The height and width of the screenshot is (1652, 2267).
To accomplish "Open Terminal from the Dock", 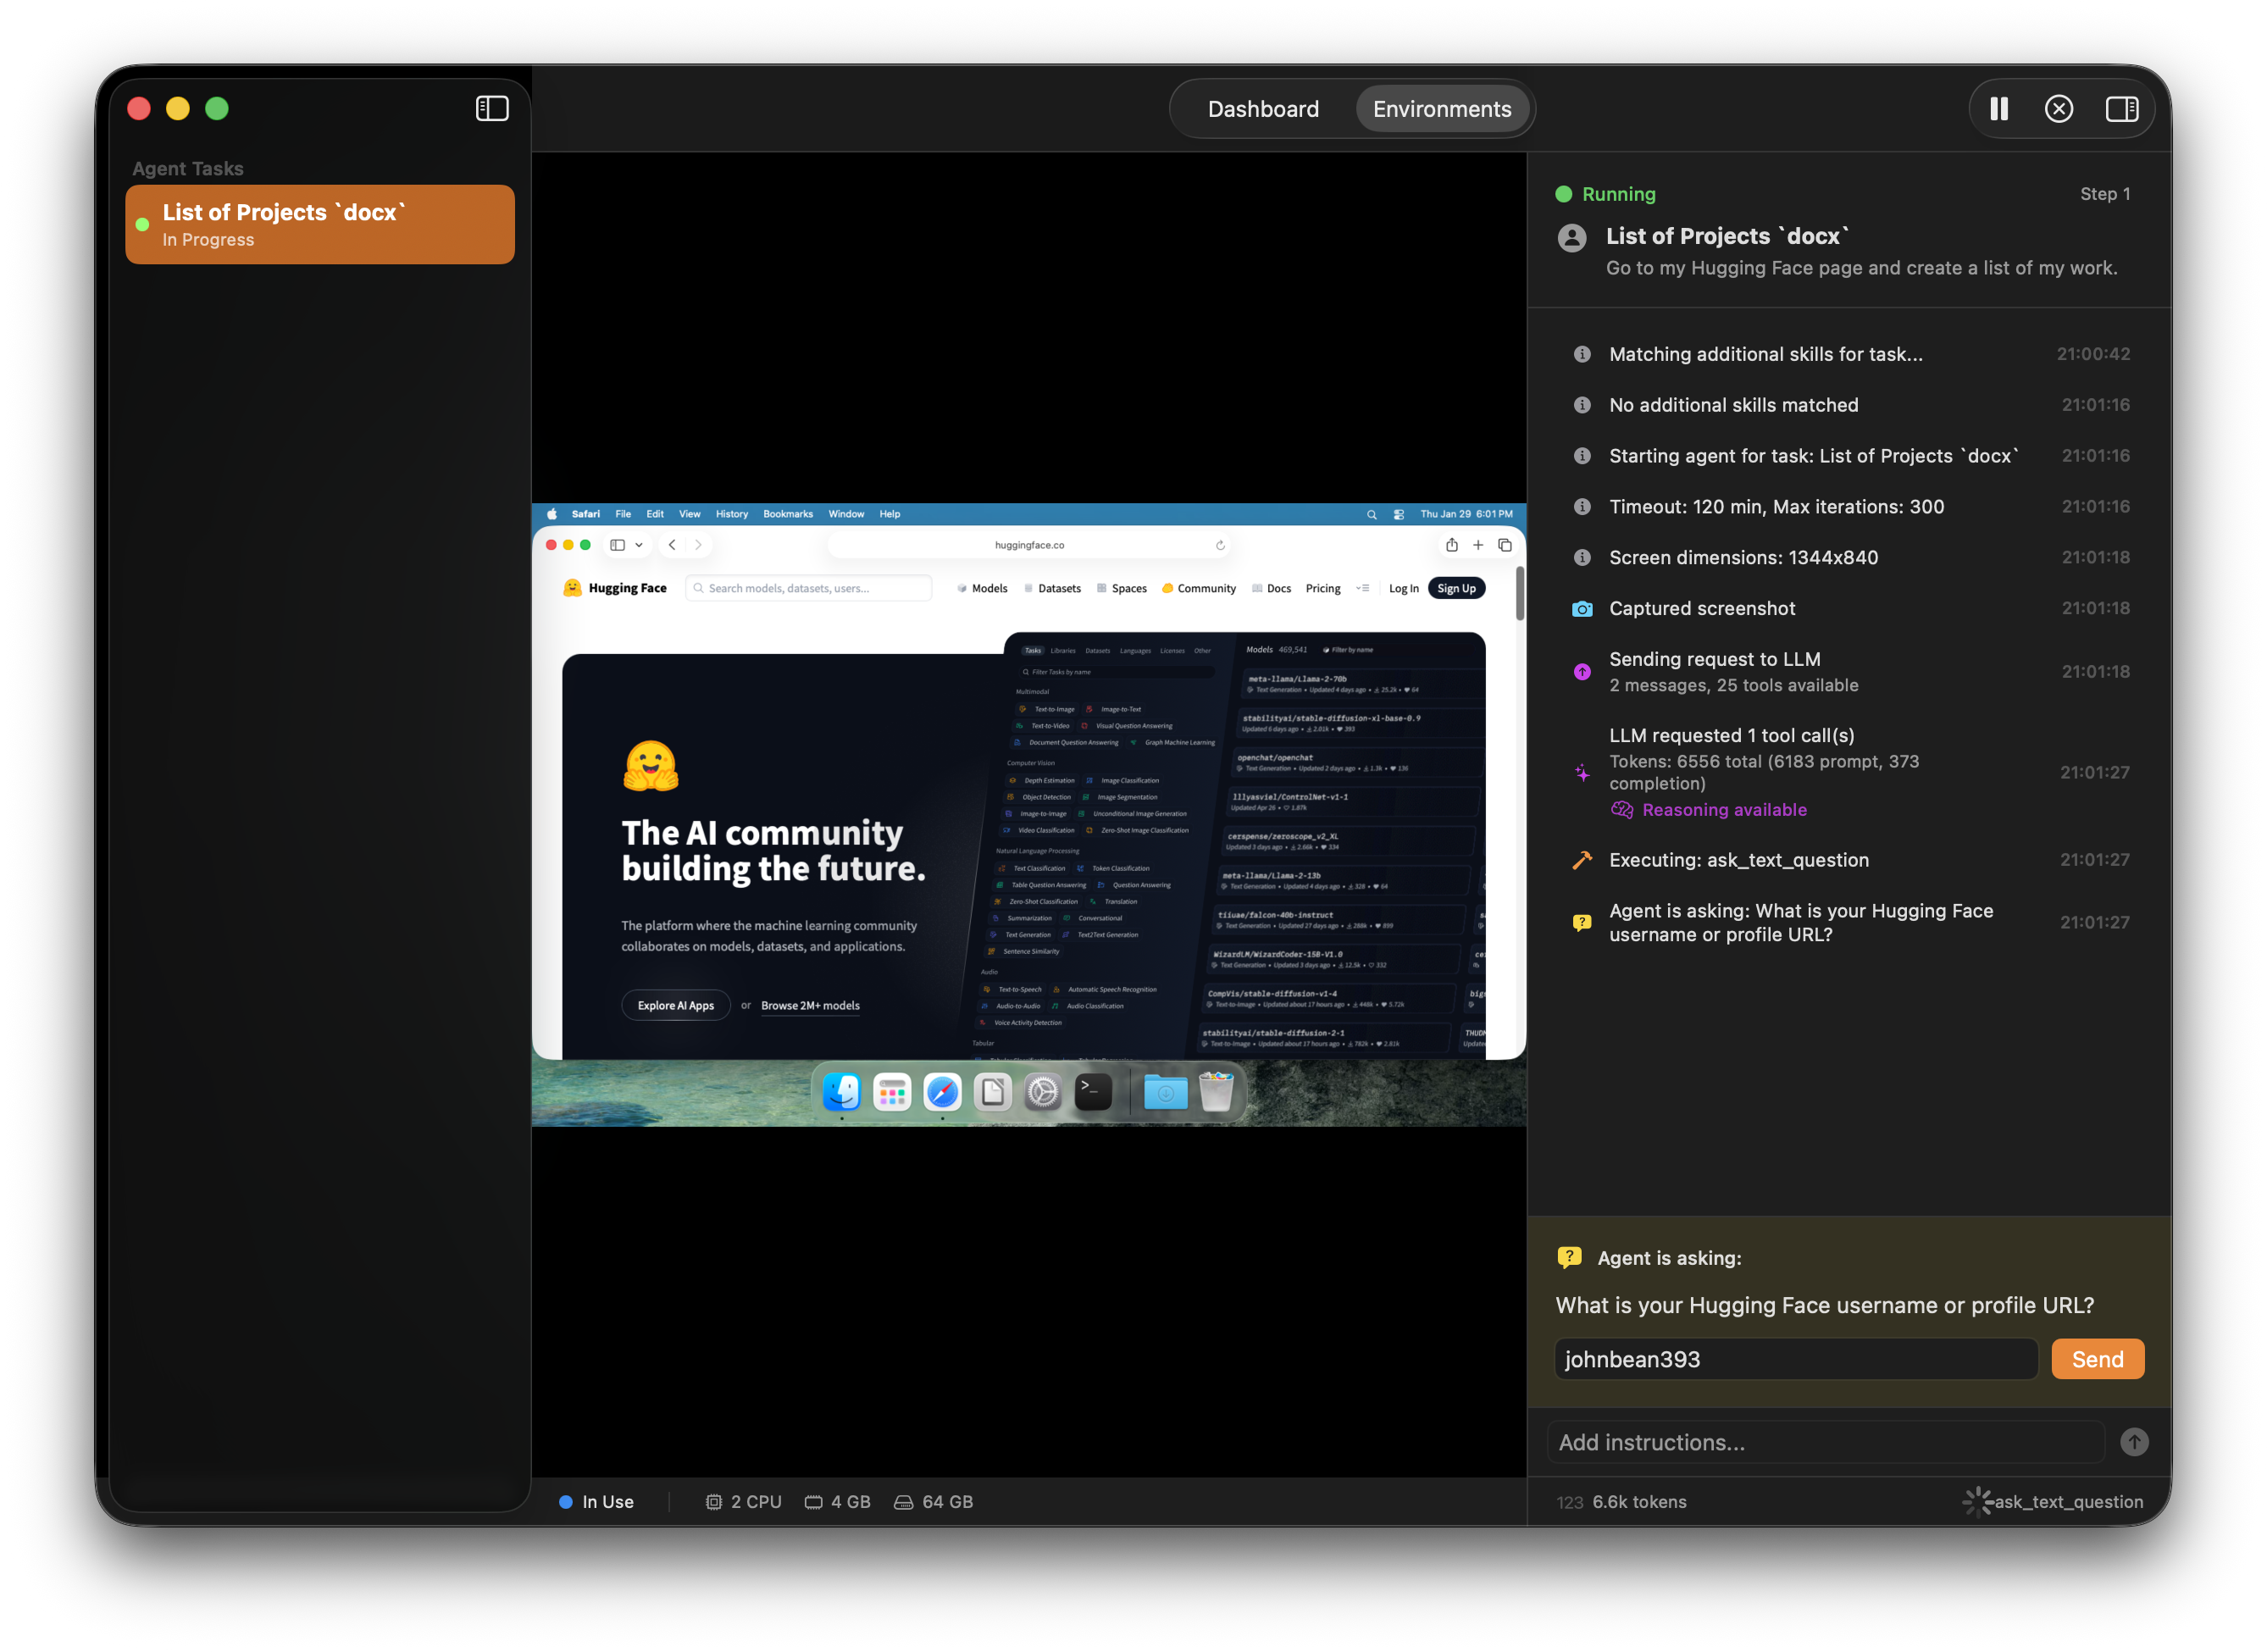I will tap(1093, 1092).
